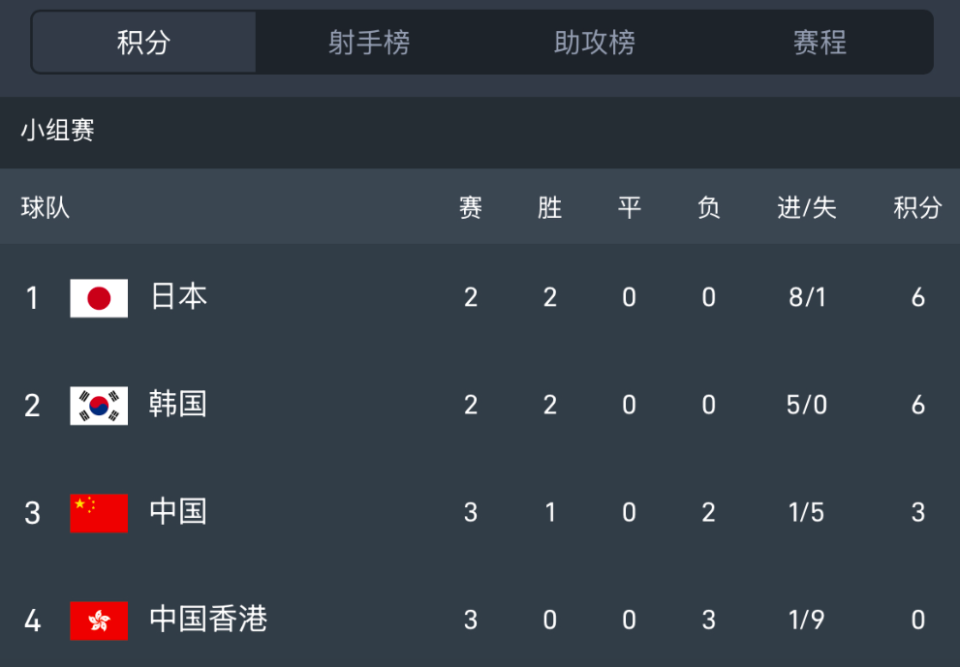Tap the South Korea flag icon

(99, 405)
